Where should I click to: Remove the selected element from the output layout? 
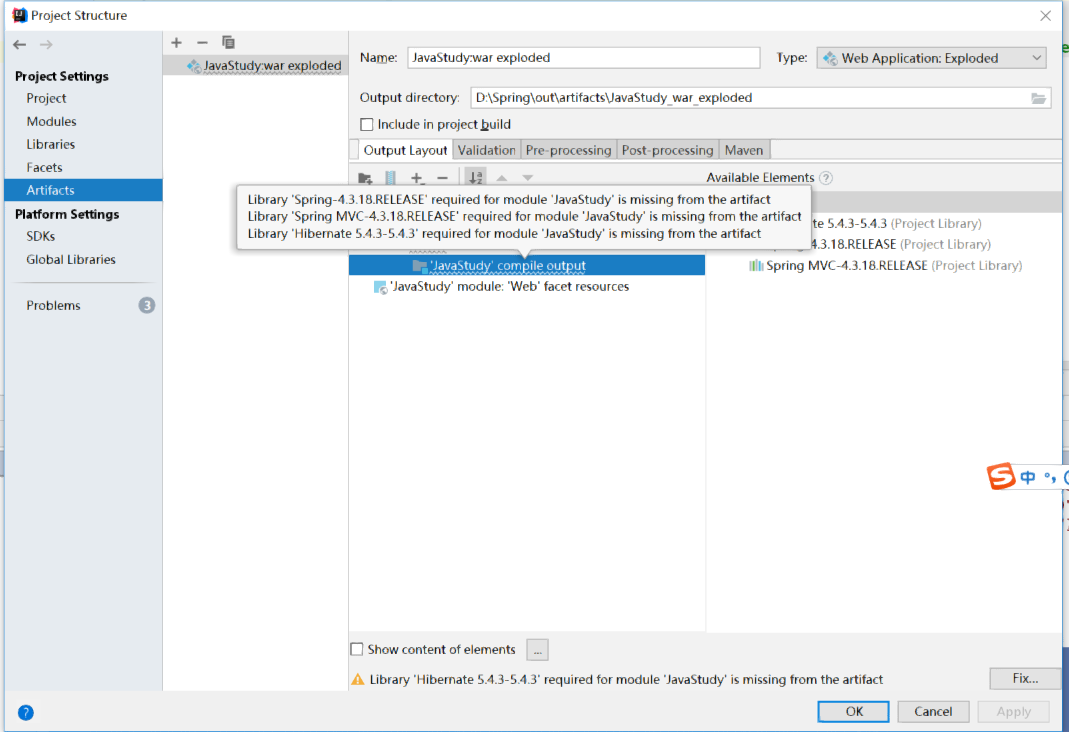442,179
